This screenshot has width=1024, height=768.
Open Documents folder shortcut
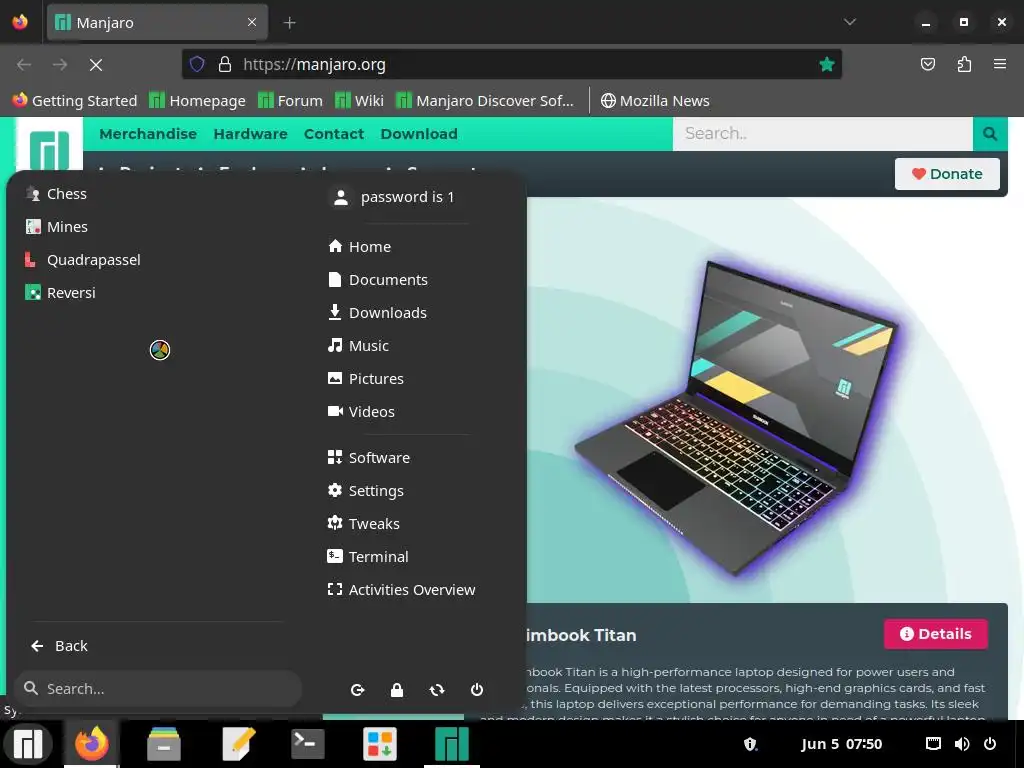[377, 280]
